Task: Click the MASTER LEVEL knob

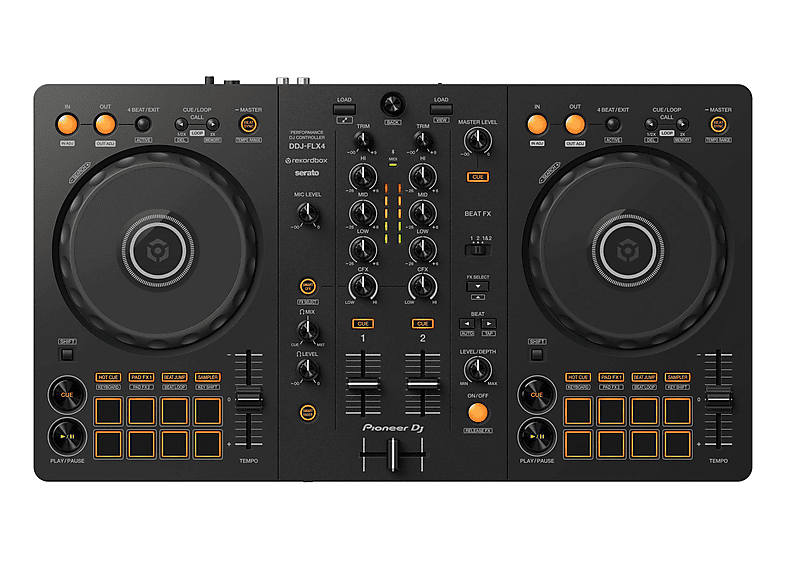Action: pyautogui.click(x=478, y=141)
